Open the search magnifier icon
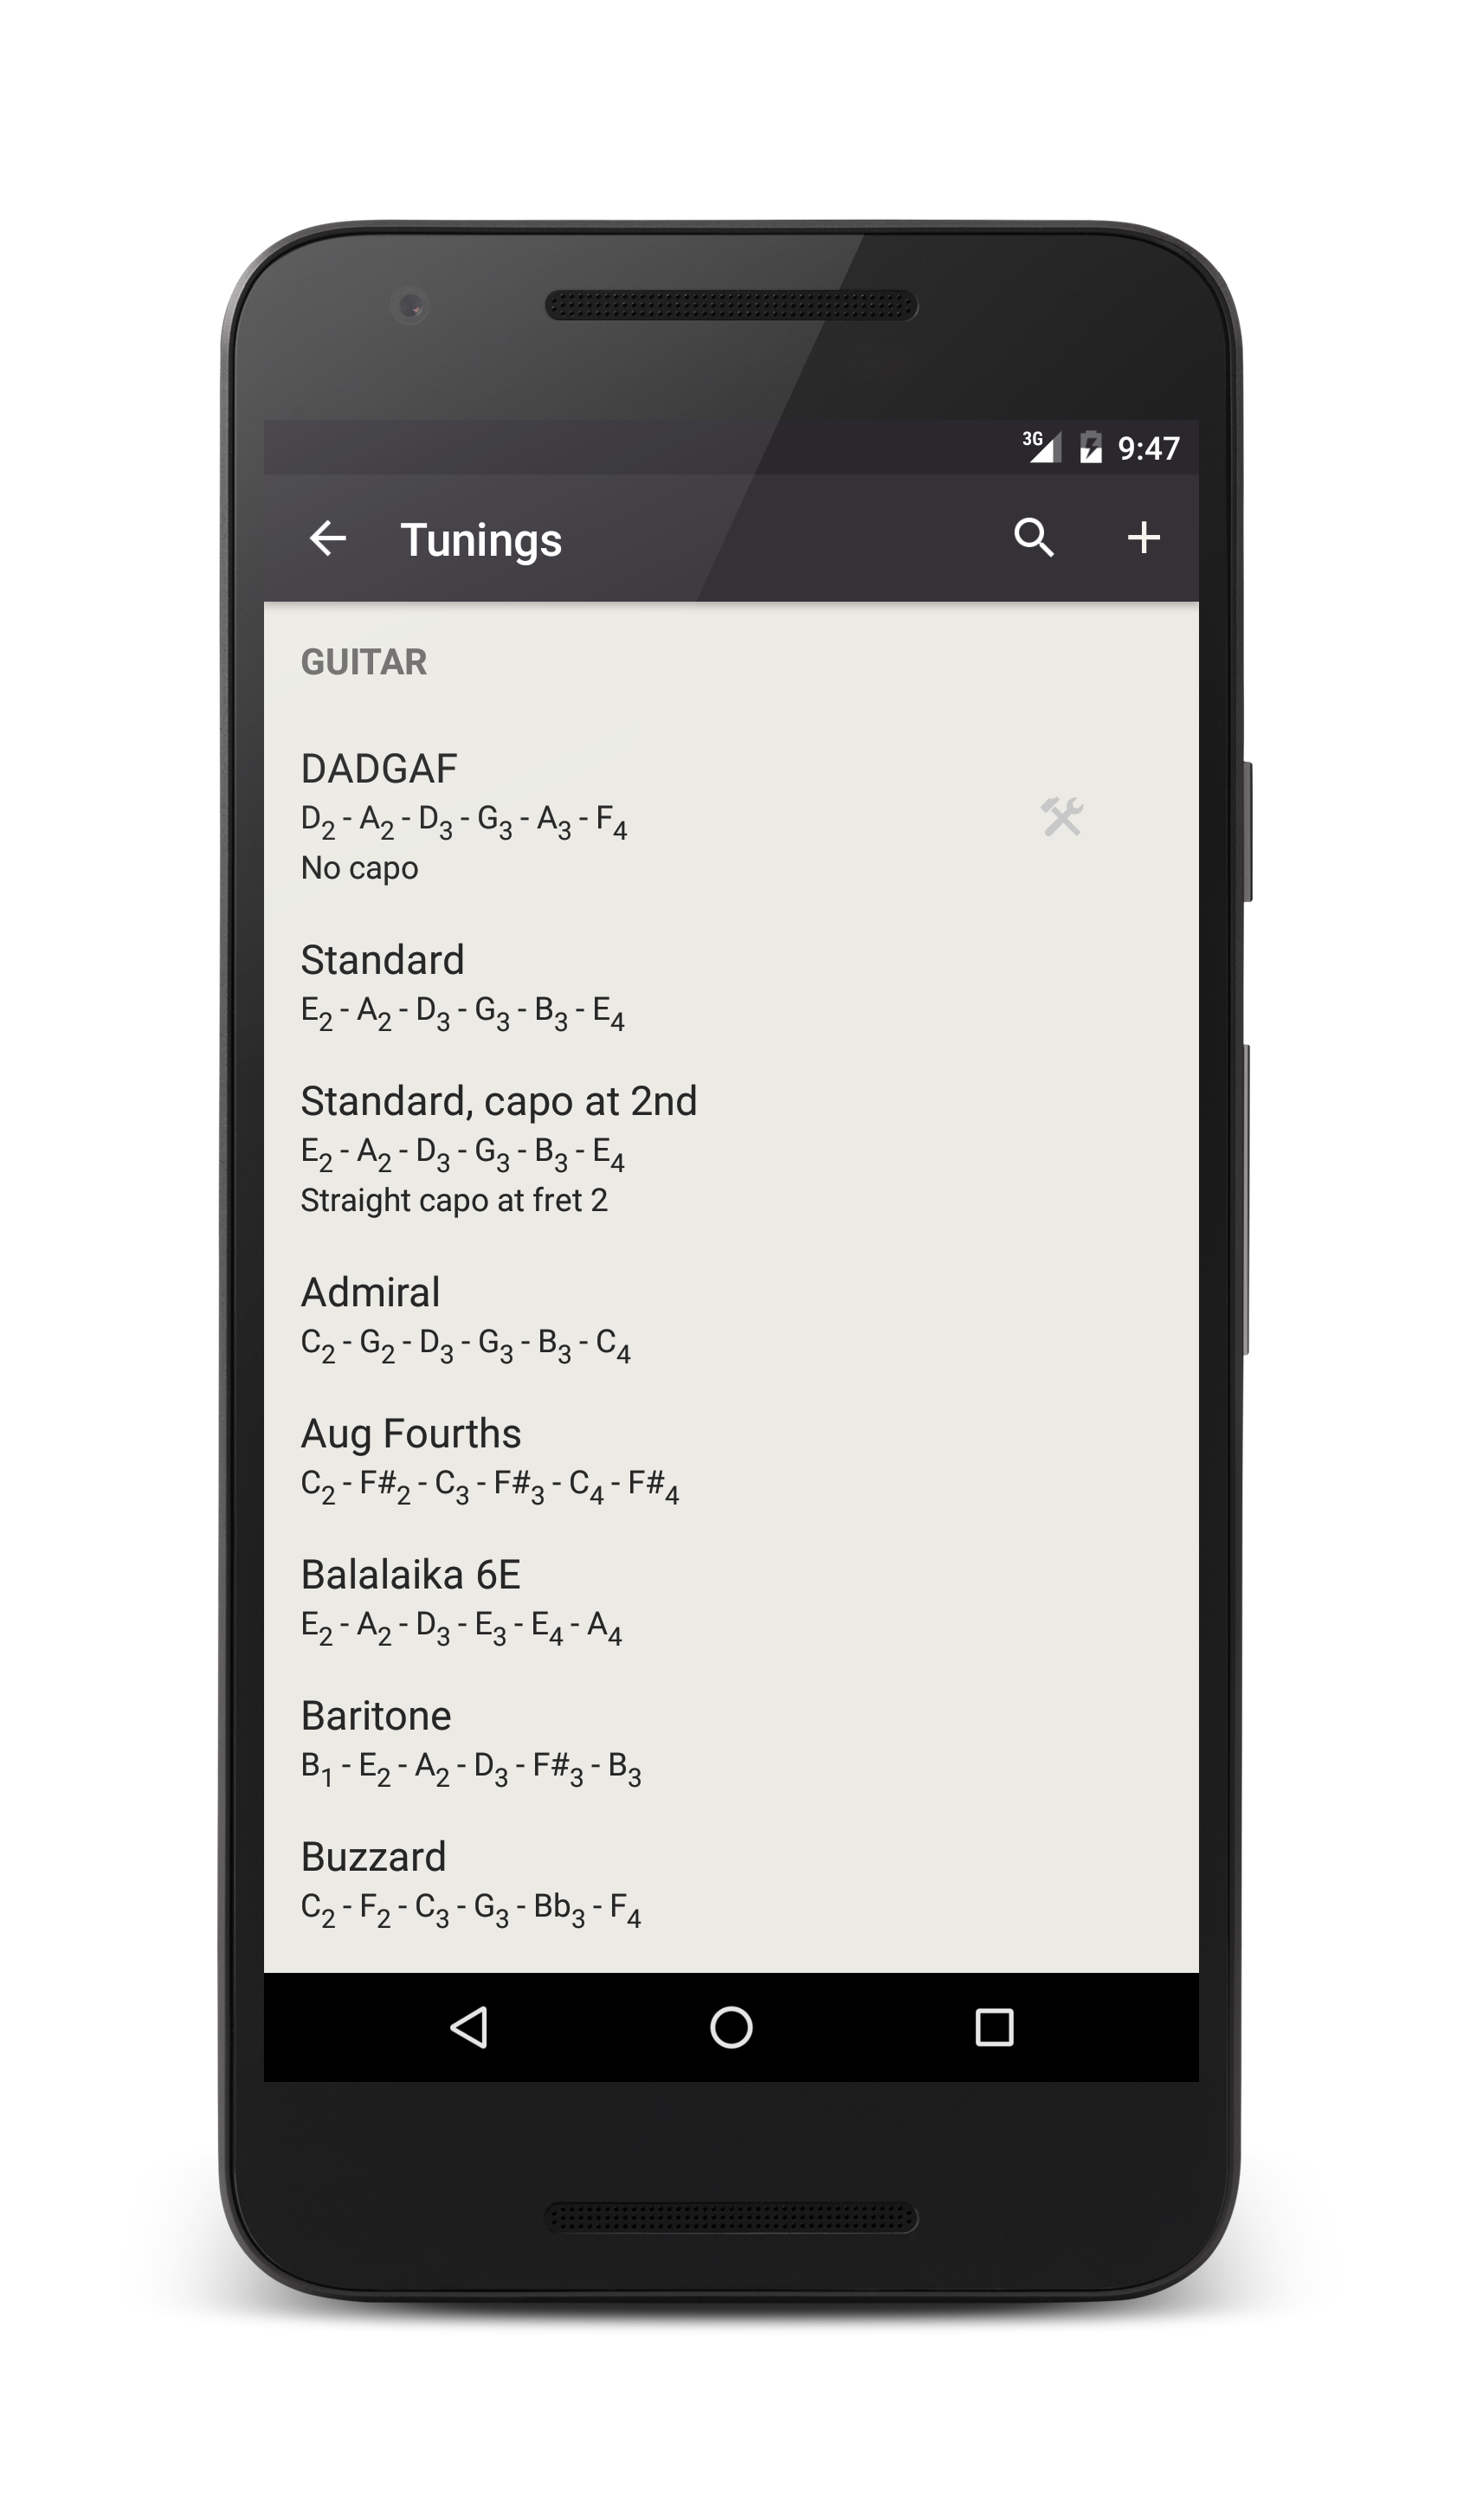This screenshot has height=2520, width=1470. 1034,539
